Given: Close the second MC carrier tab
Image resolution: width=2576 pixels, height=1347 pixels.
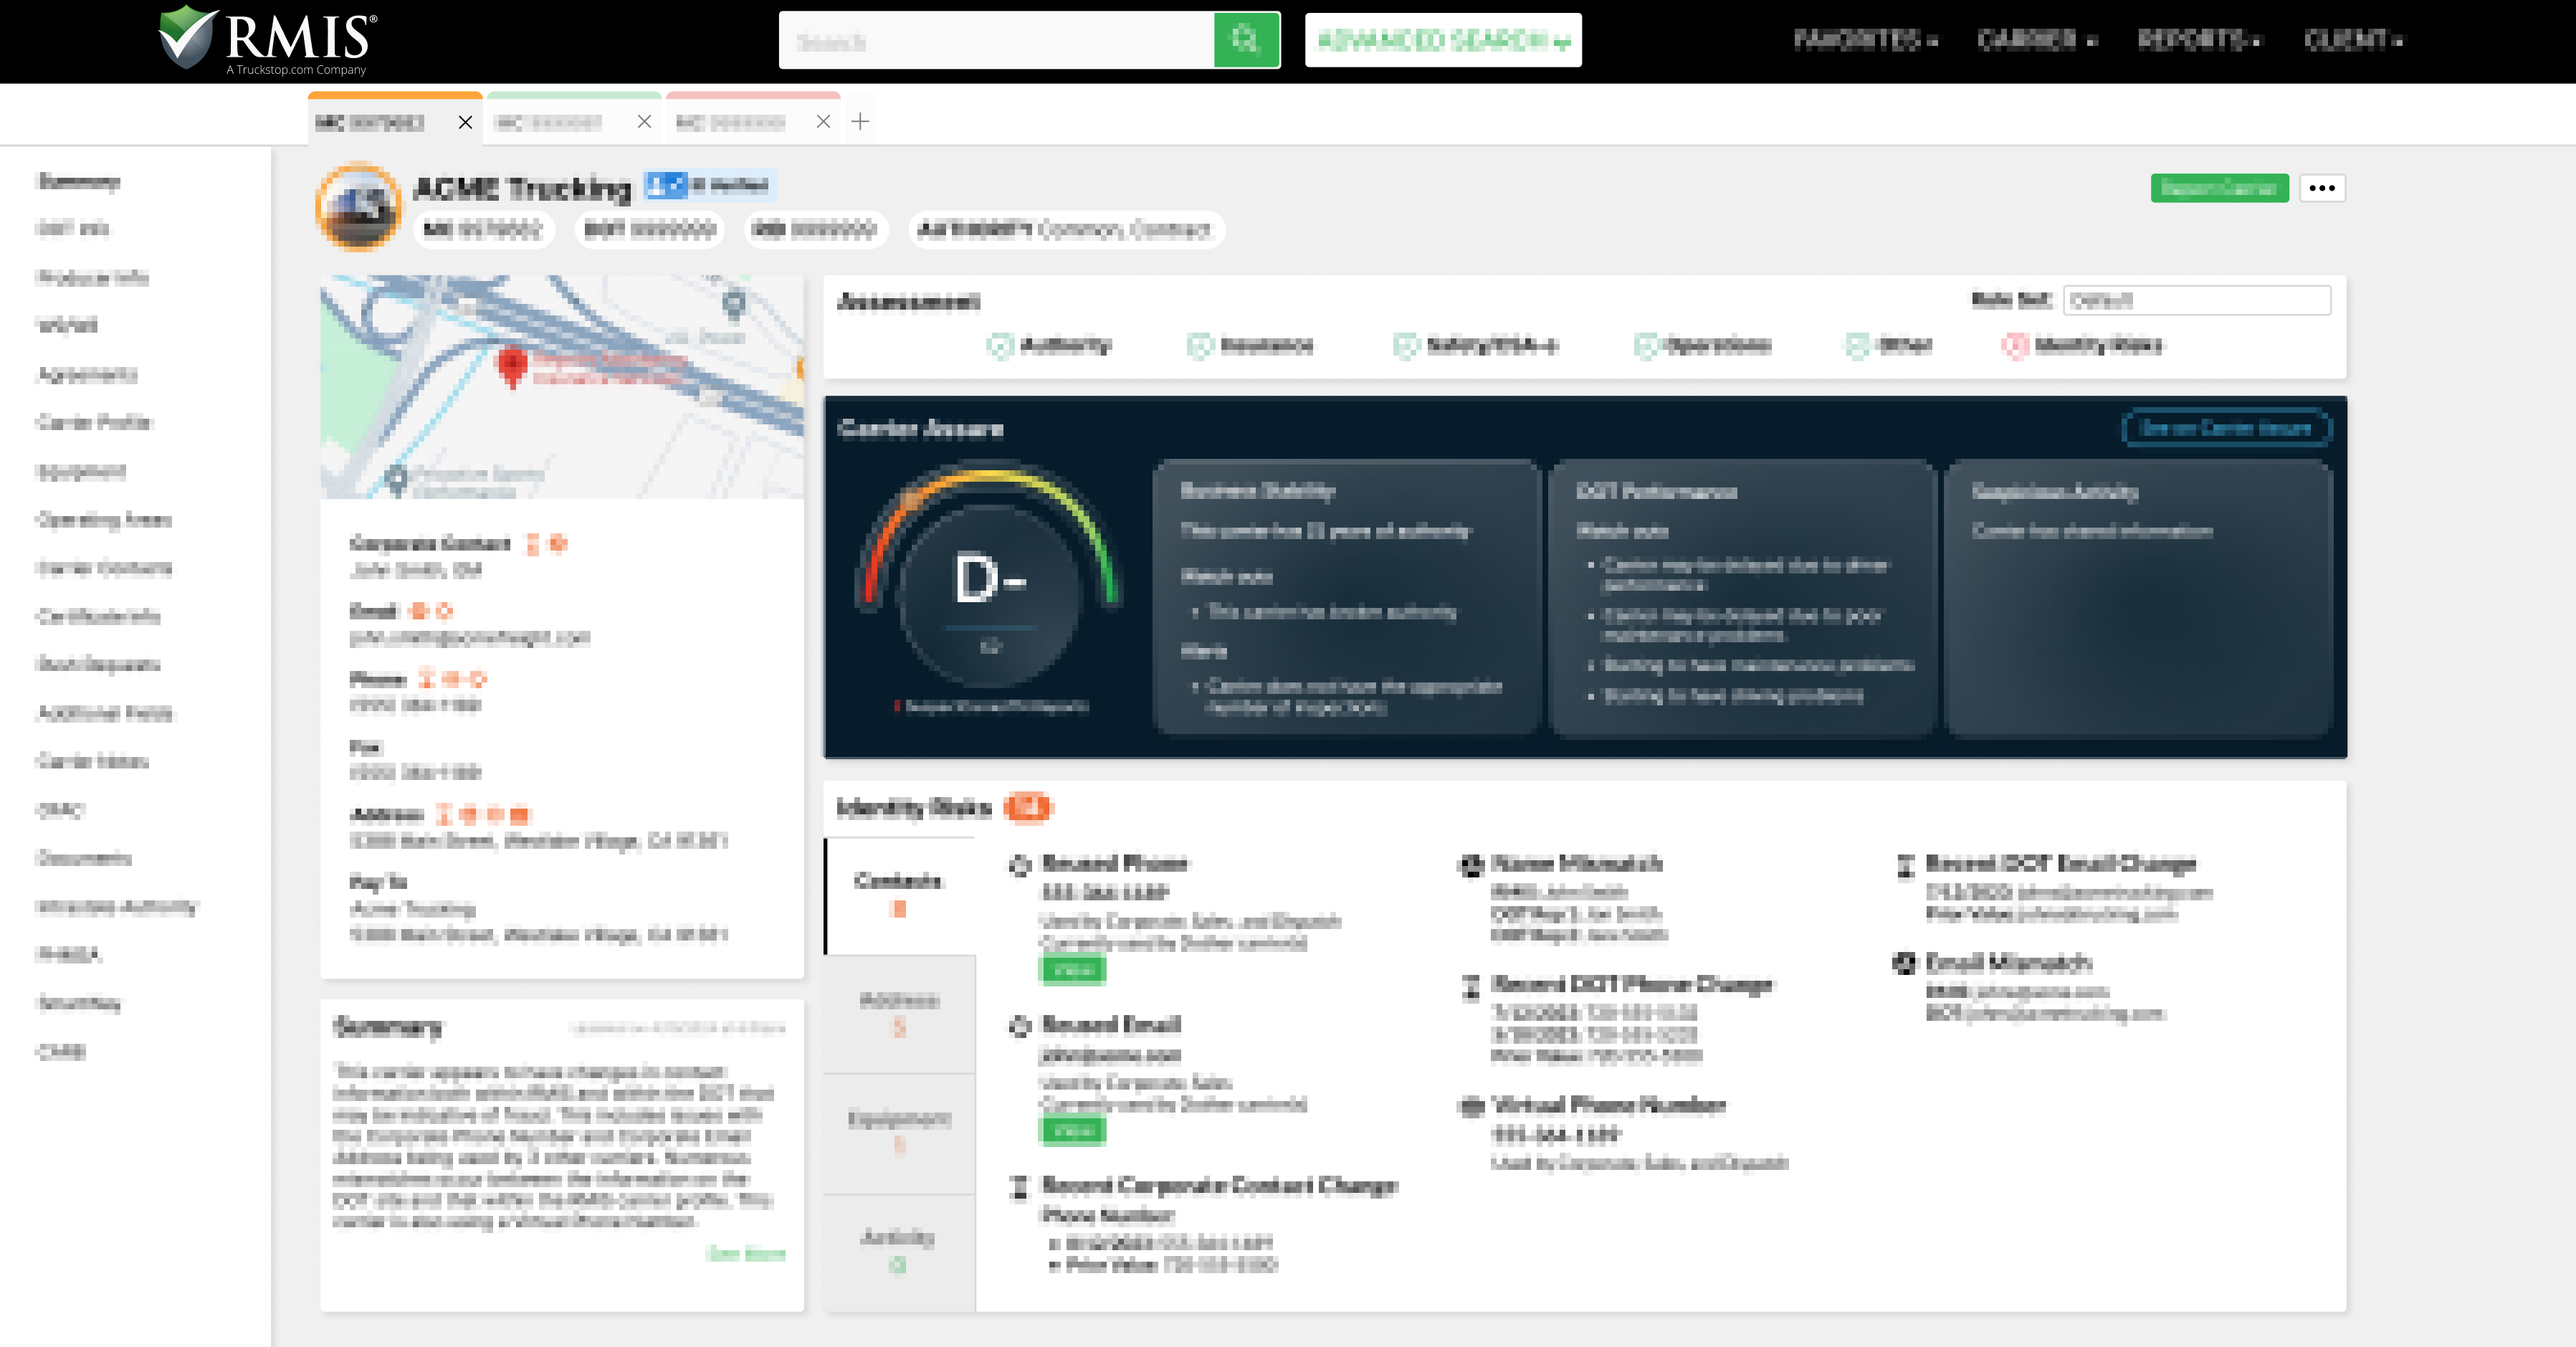Looking at the screenshot, I should (x=644, y=122).
